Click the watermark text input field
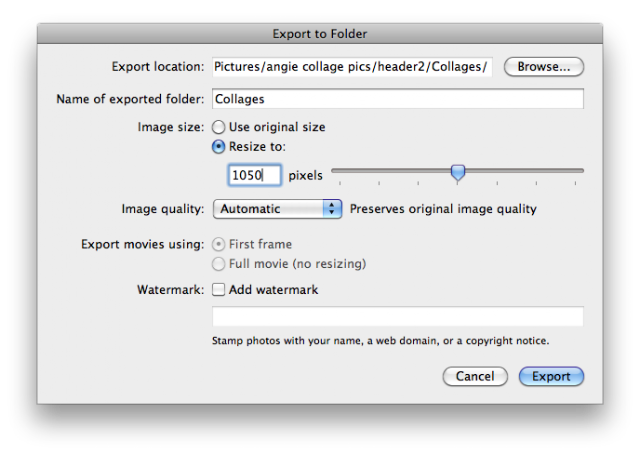This screenshot has height=455, width=640. (397, 317)
